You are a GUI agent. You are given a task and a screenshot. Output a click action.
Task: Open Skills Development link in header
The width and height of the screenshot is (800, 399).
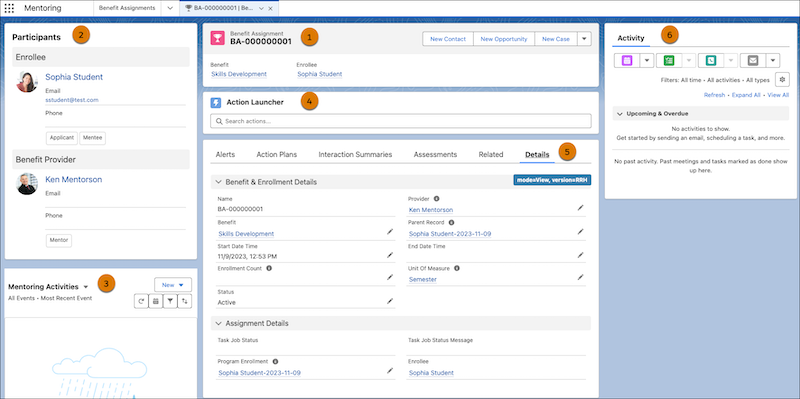coord(239,74)
